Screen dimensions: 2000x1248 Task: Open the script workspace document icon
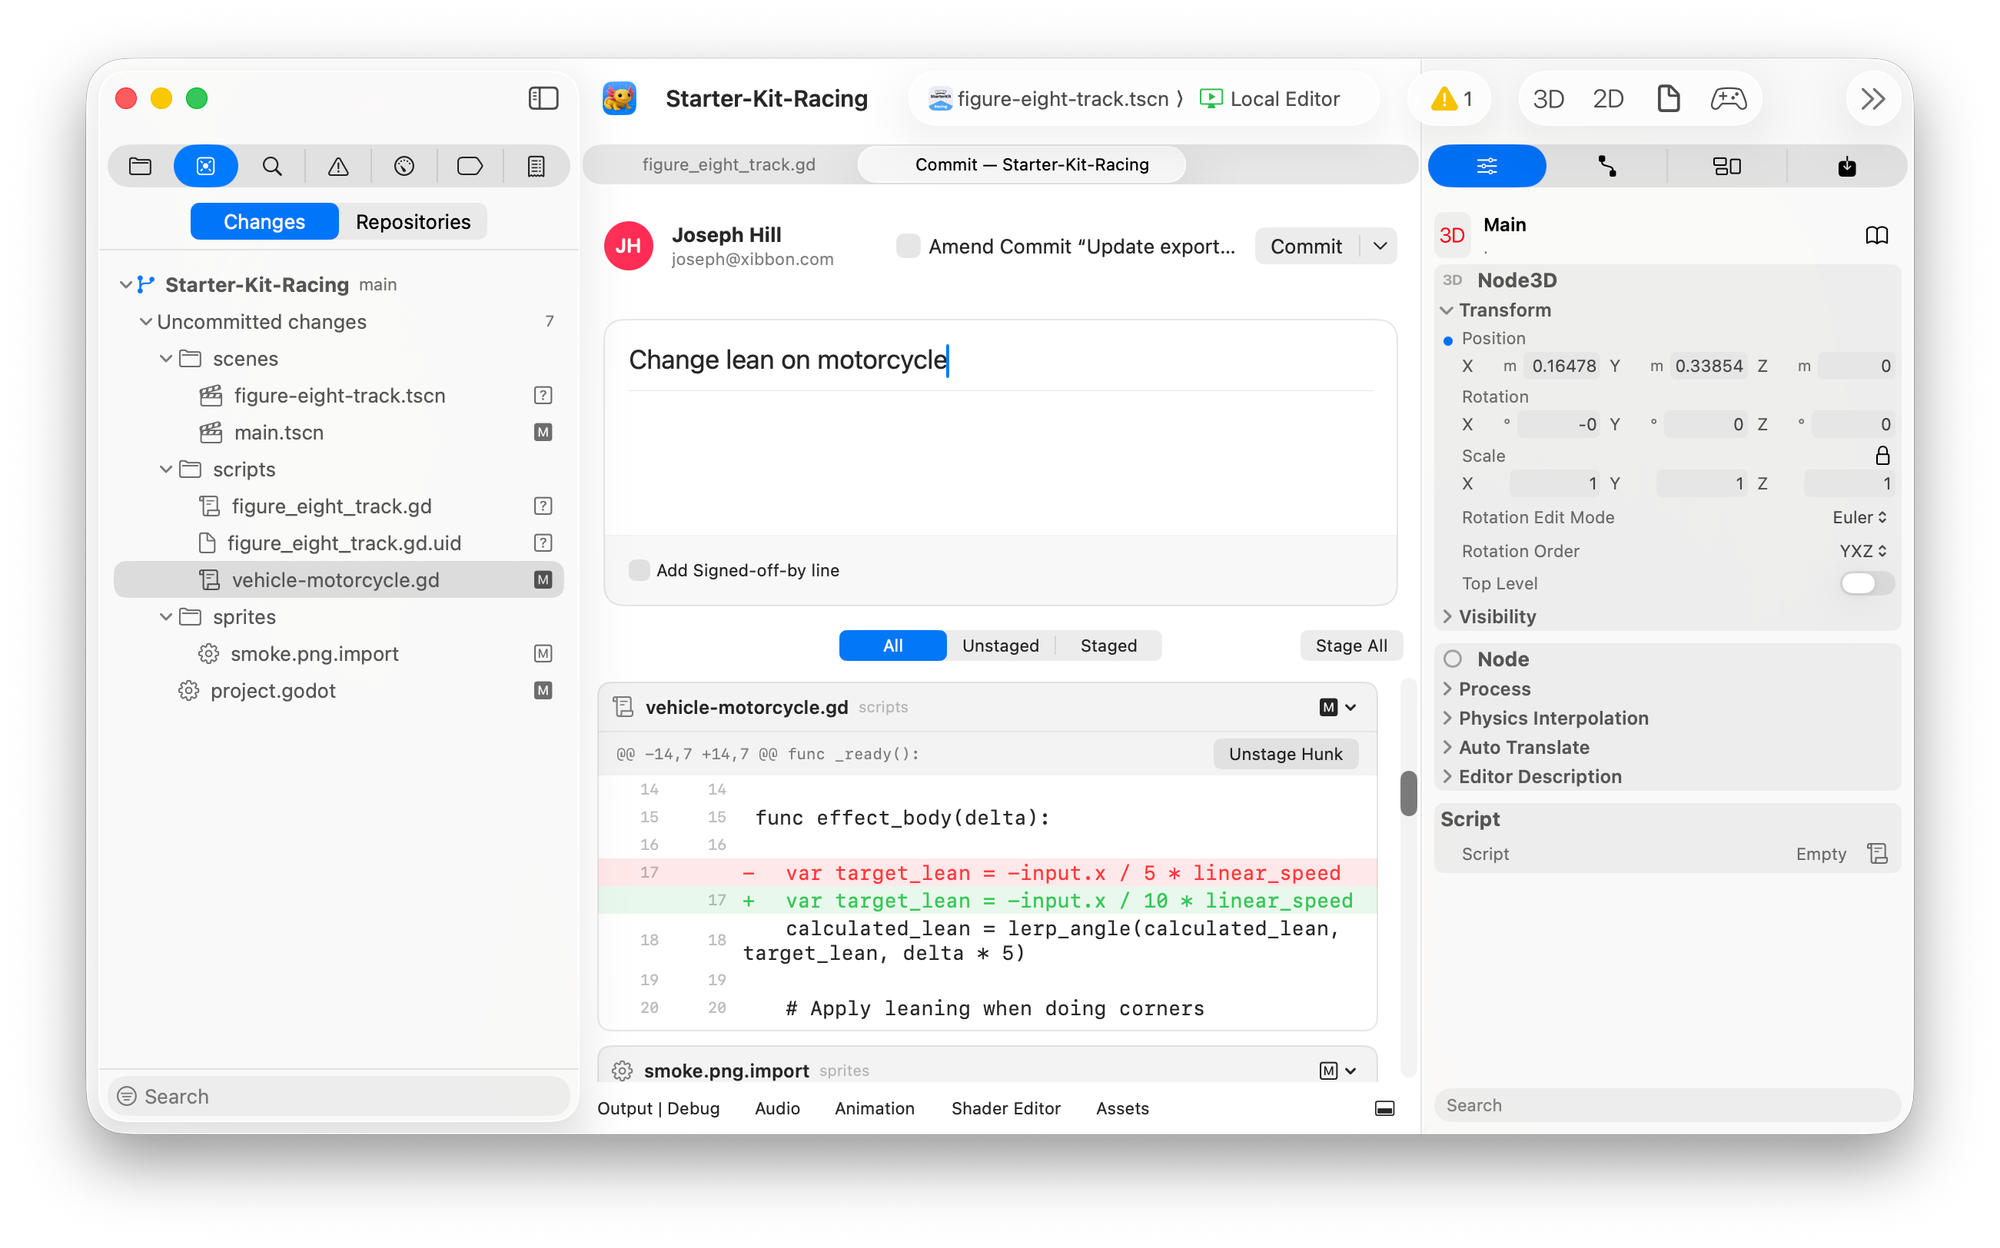pyautogui.click(x=1668, y=98)
